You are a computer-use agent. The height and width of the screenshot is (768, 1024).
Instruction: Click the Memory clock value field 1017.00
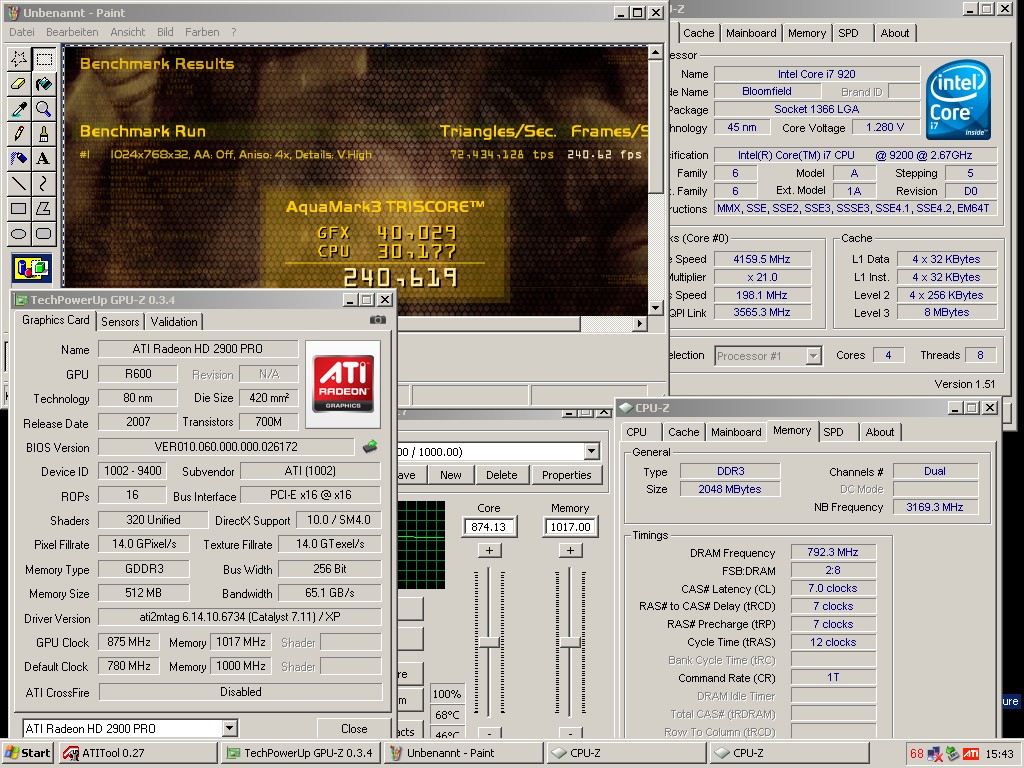(x=570, y=527)
